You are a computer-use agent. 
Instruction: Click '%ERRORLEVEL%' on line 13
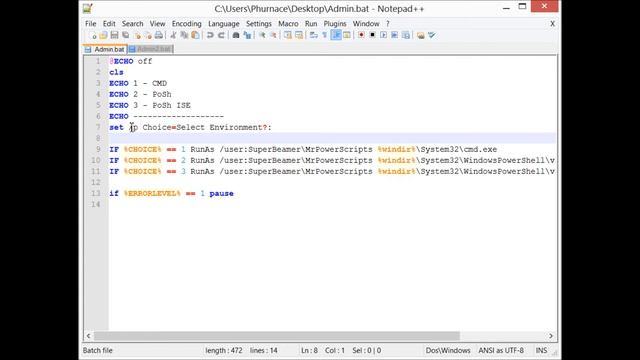(152, 193)
